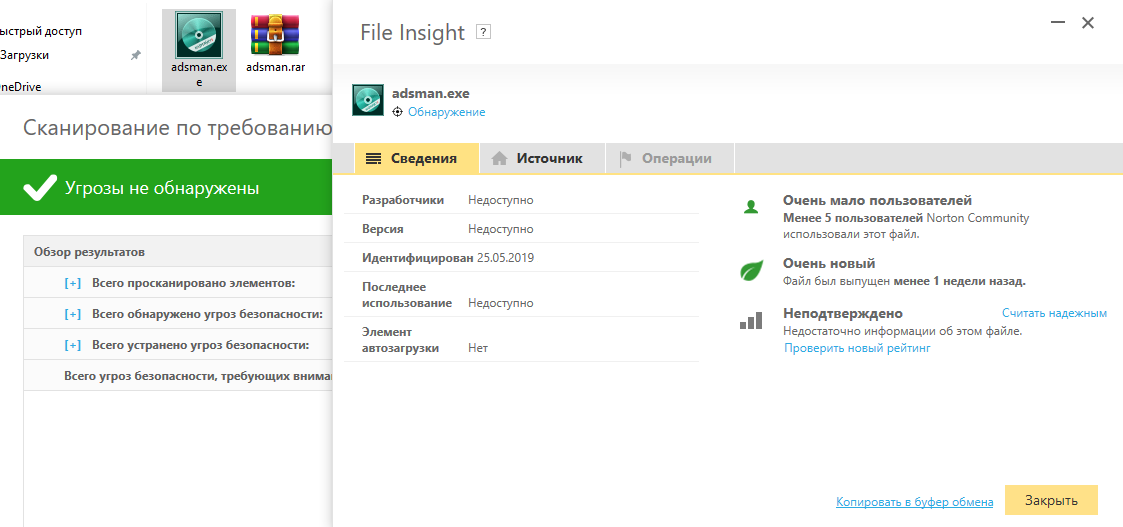Click adsman.exe file name in File Insight
Screen dimensions: 1123x527
[430, 93]
